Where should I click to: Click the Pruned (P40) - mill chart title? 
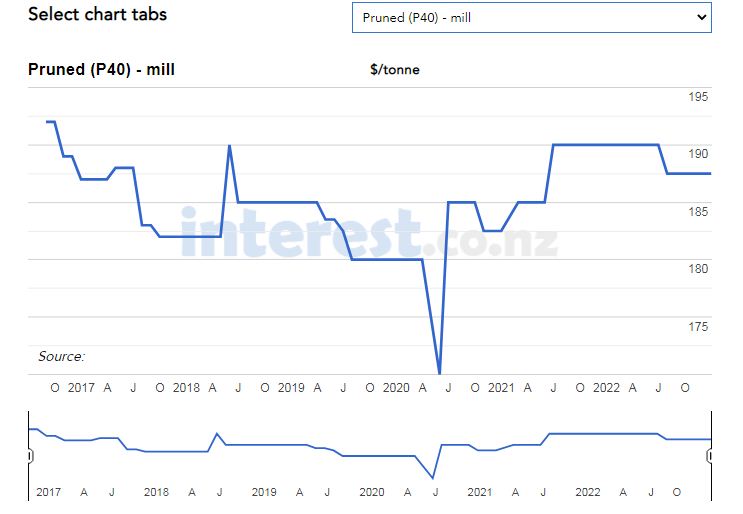pyautogui.click(x=101, y=70)
